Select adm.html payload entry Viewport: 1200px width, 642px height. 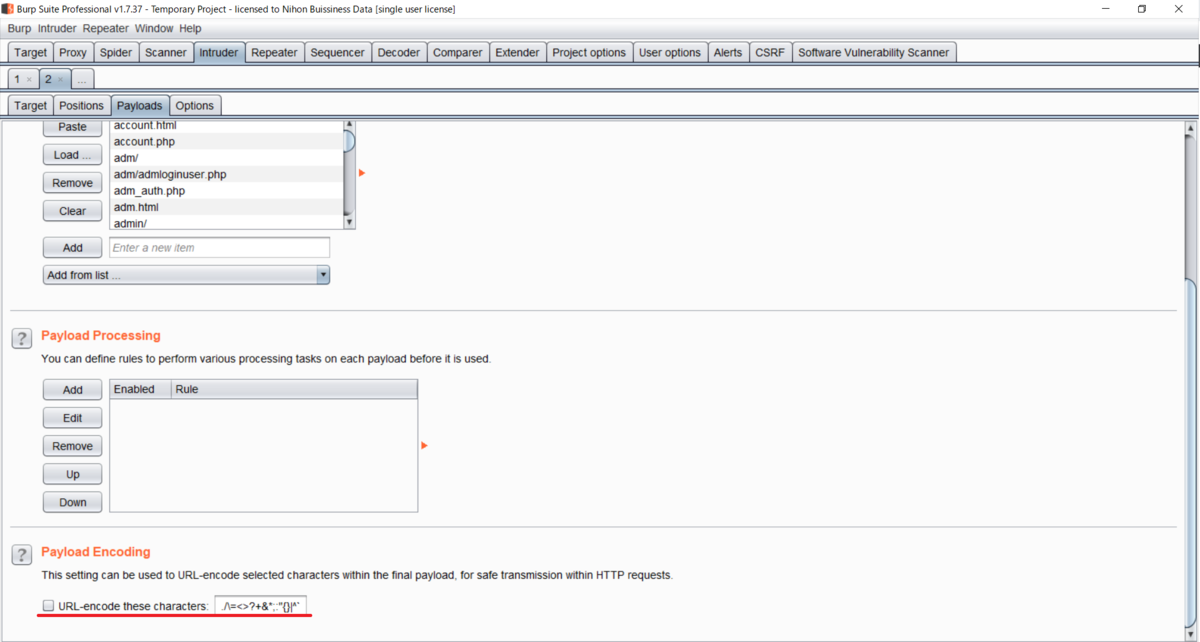(226, 207)
